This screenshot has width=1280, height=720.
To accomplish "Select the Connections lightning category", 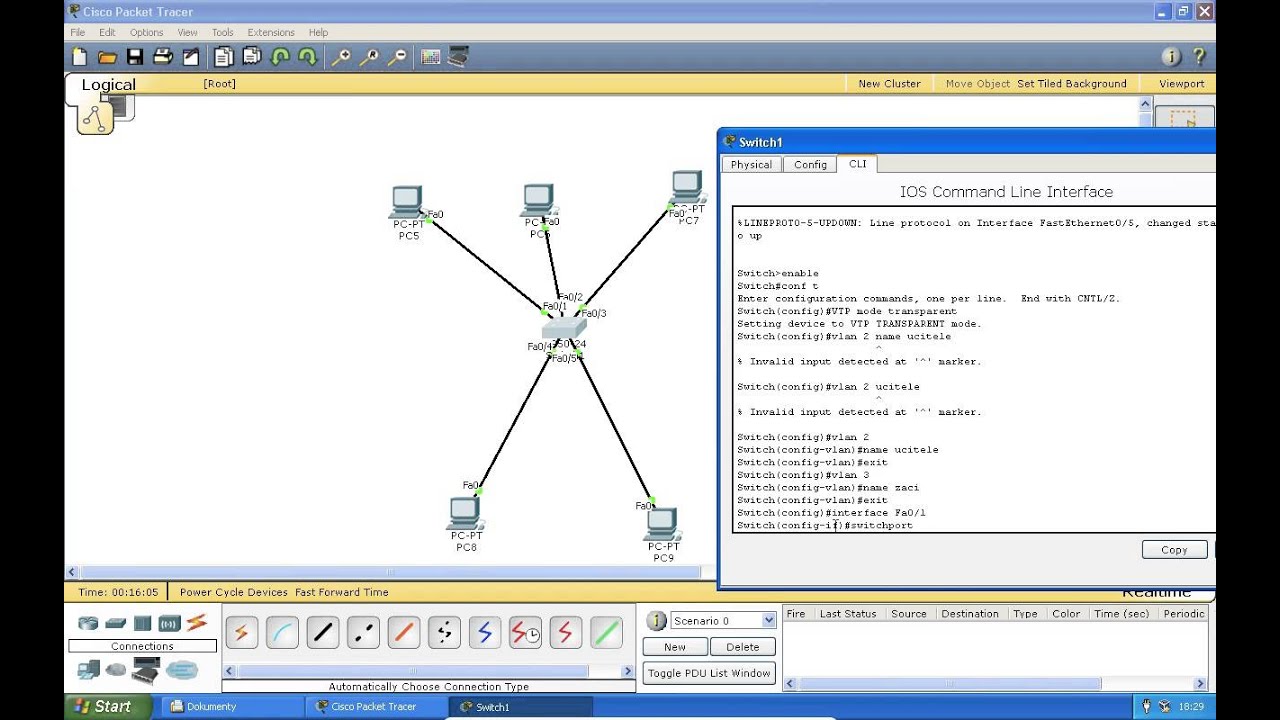I will point(196,622).
